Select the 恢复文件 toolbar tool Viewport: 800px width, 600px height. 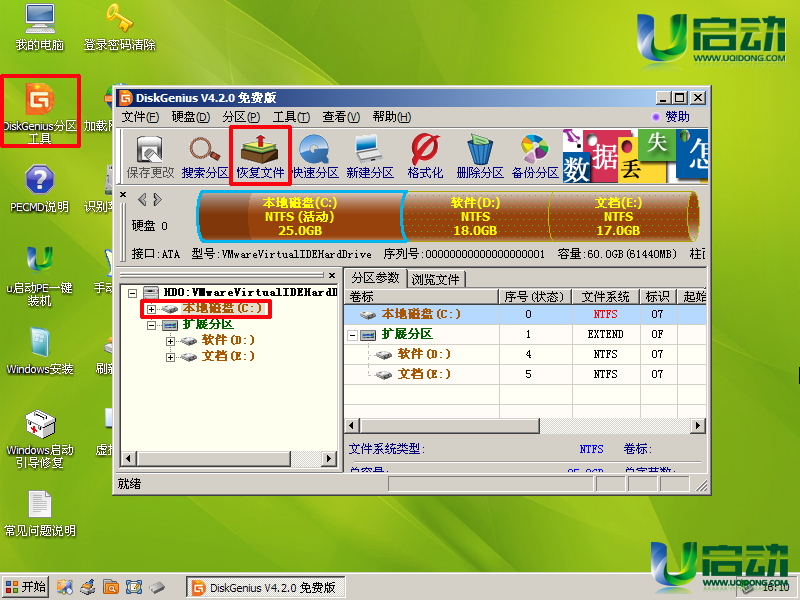click(260, 156)
